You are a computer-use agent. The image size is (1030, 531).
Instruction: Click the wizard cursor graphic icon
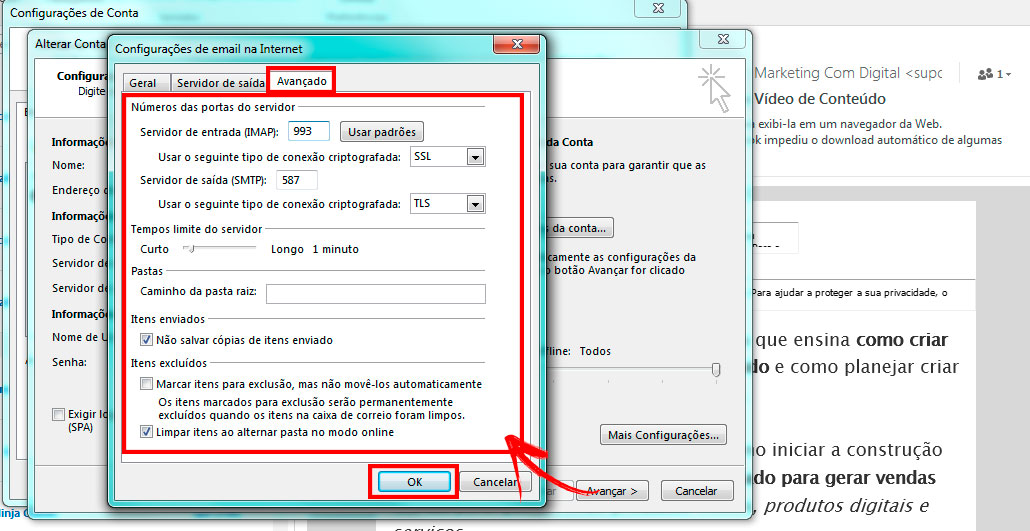[714, 88]
